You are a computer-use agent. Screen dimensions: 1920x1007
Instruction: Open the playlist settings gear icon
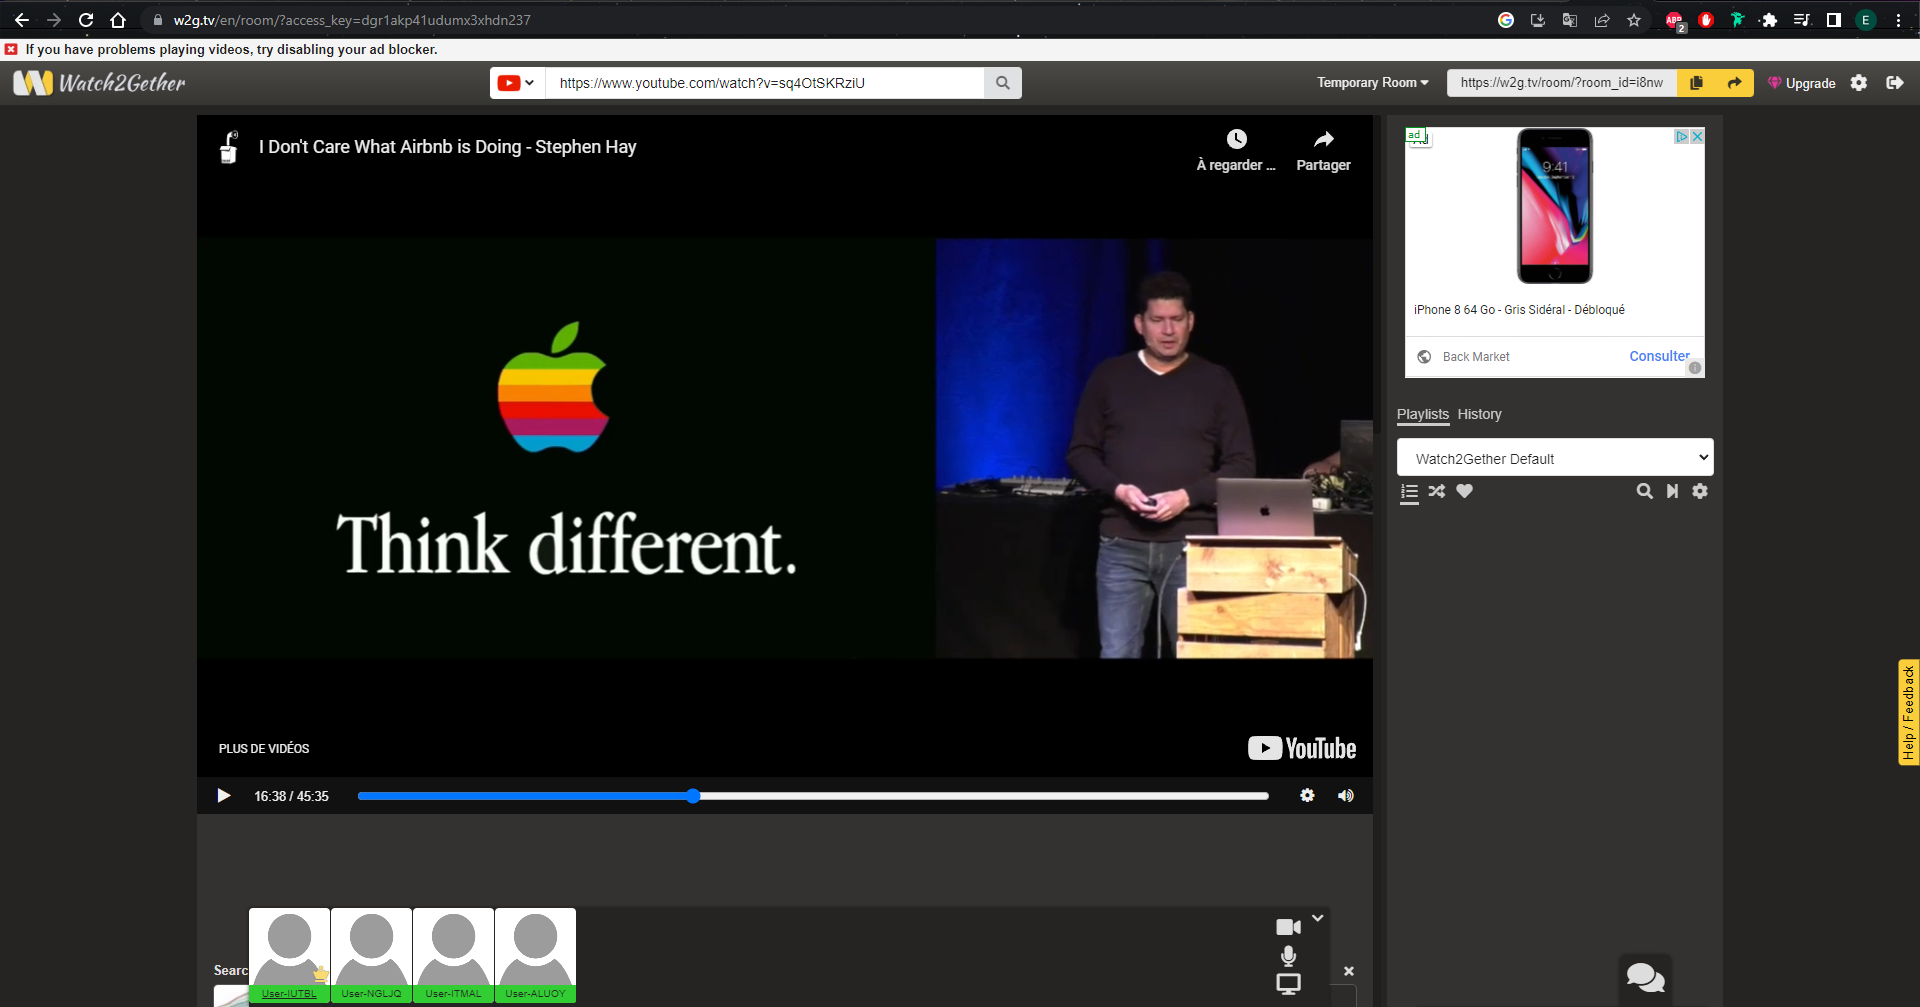tap(1700, 491)
